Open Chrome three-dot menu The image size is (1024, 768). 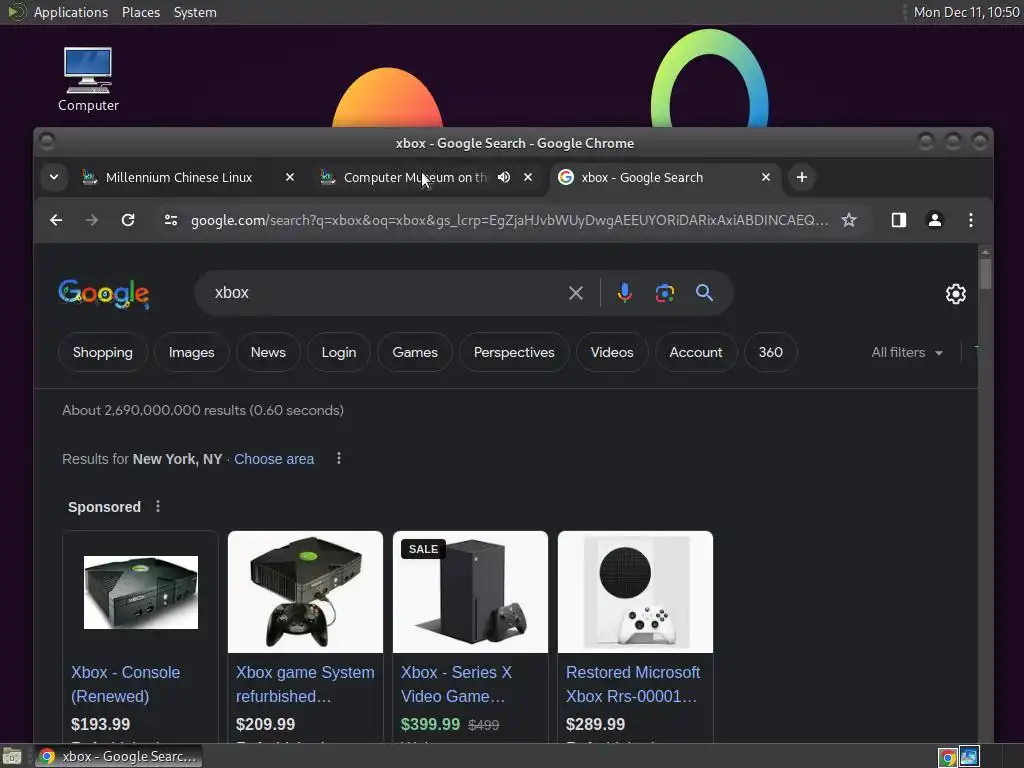[x=970, y=220]
